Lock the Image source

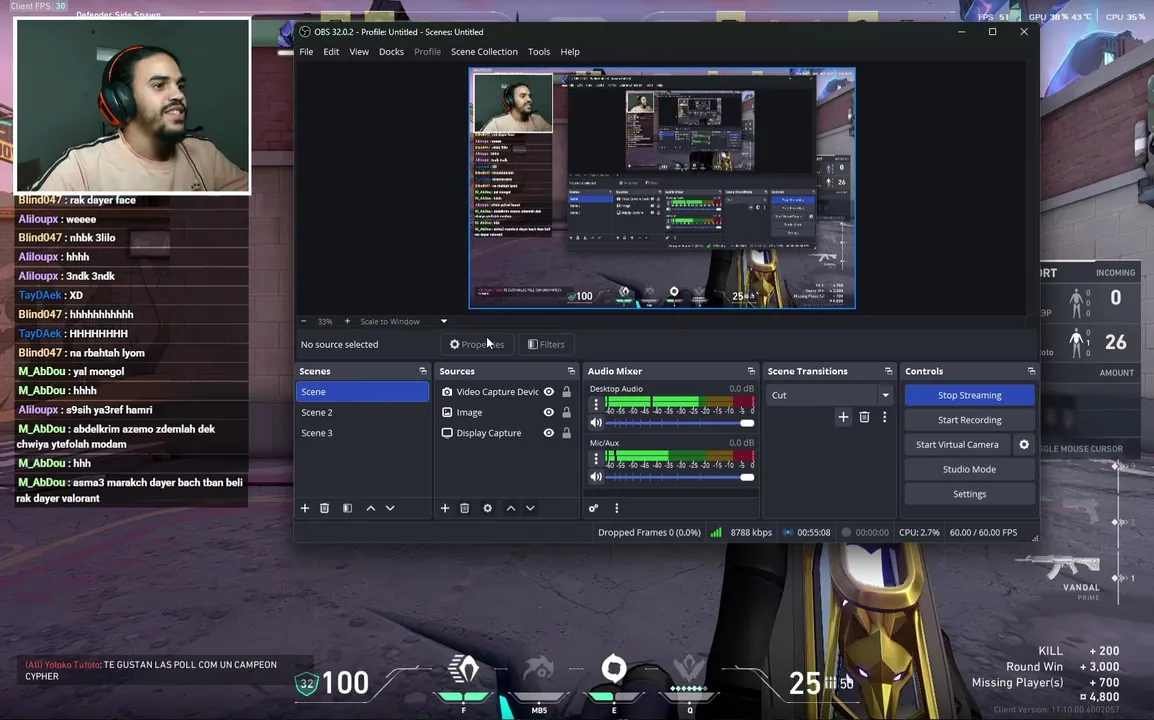click(x=567, y=412)
